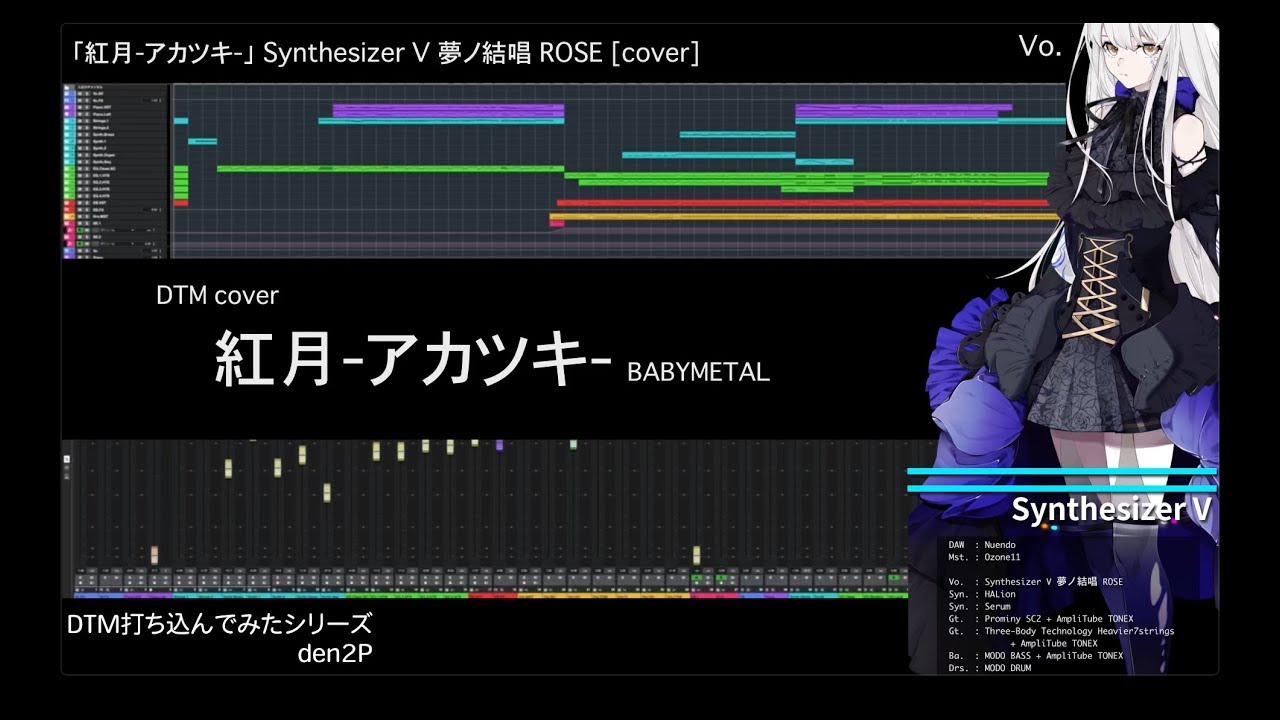Select the first long cyan clip under the purple clips

tap(441, 121)
